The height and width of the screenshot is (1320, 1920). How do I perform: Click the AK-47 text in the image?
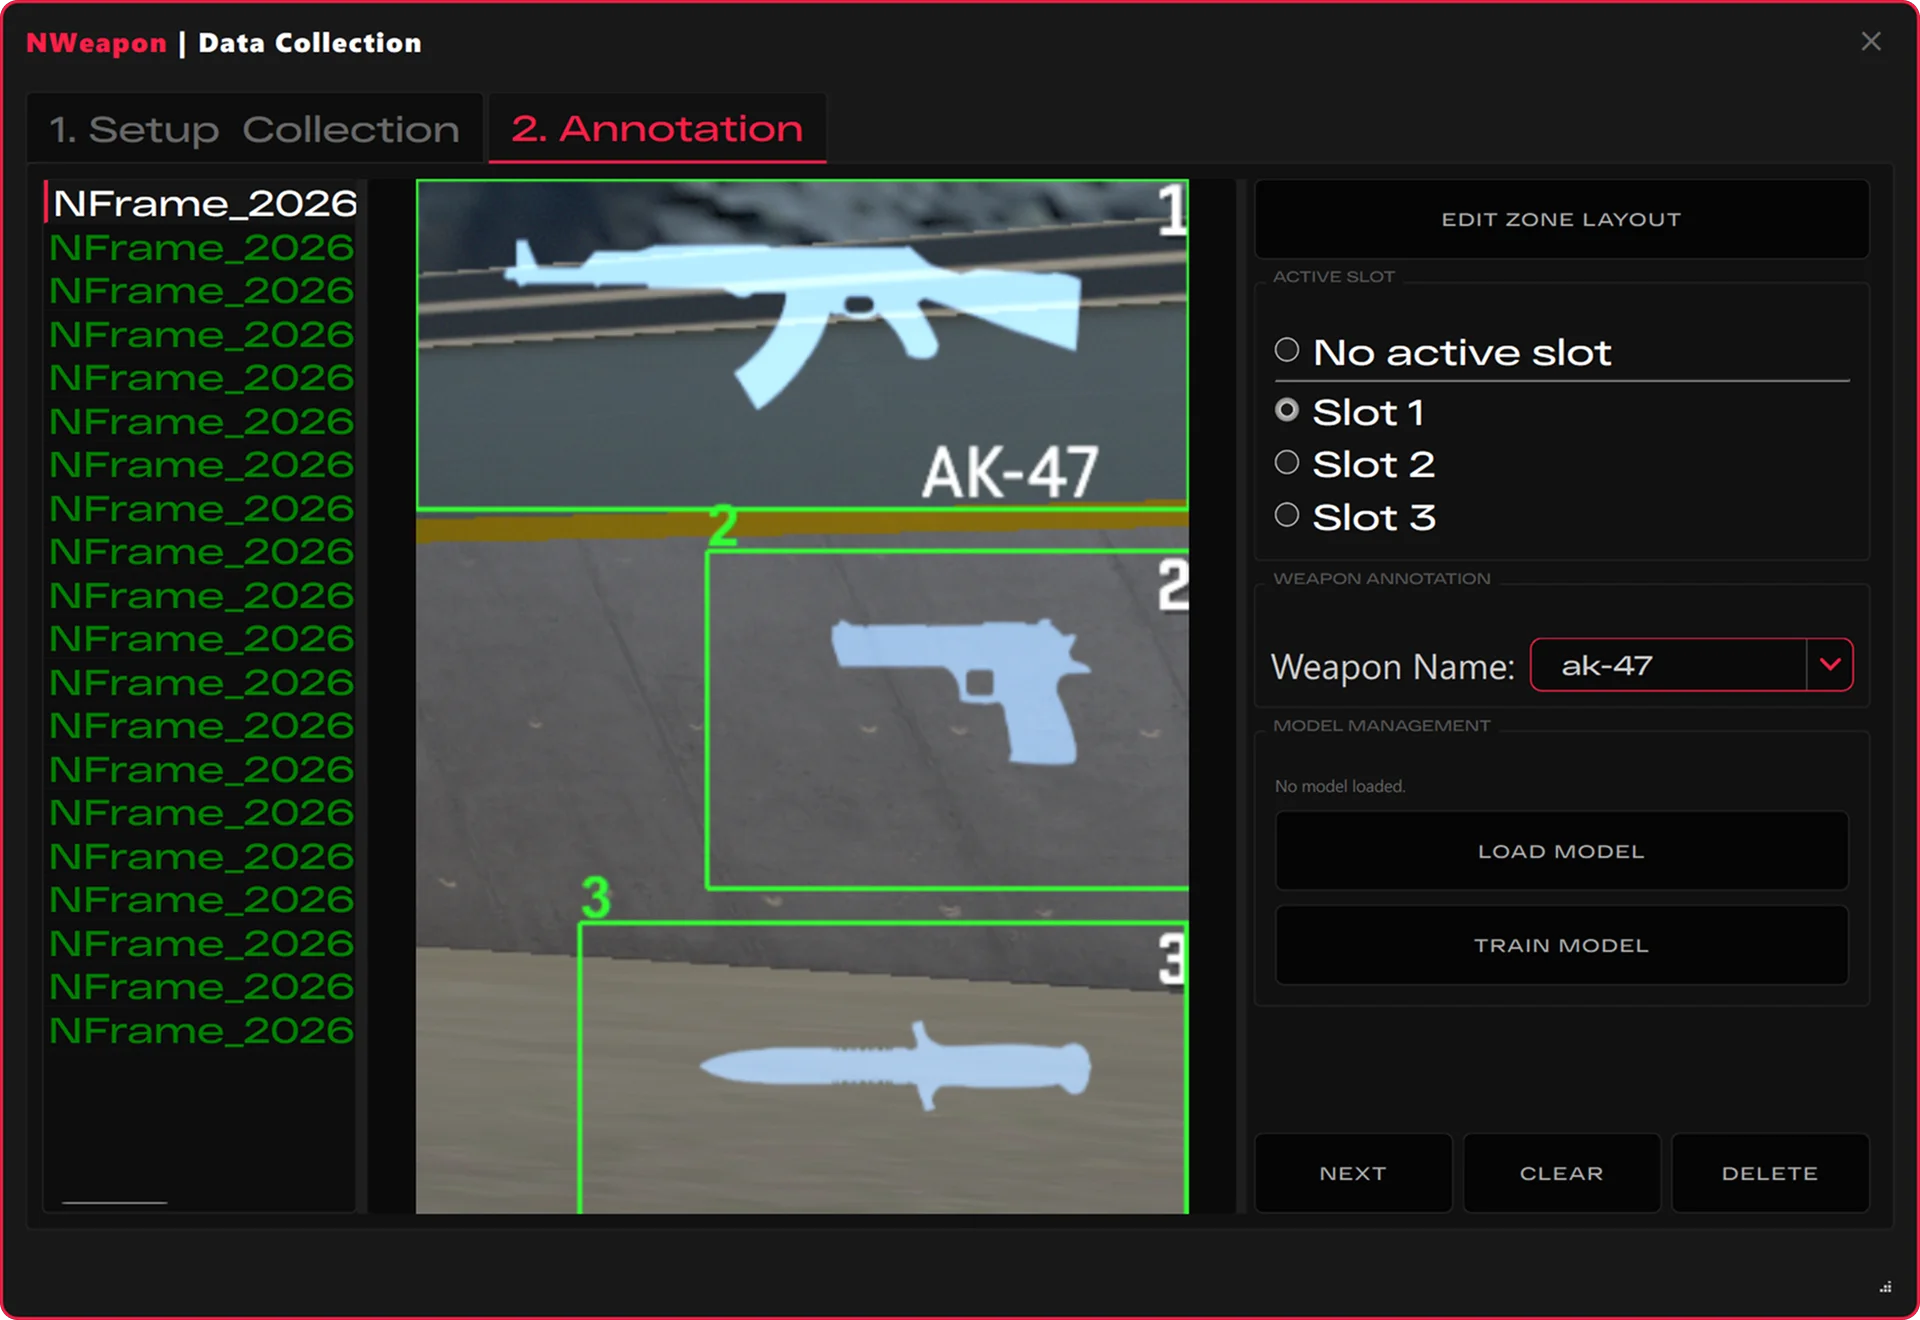[1010, 472]
